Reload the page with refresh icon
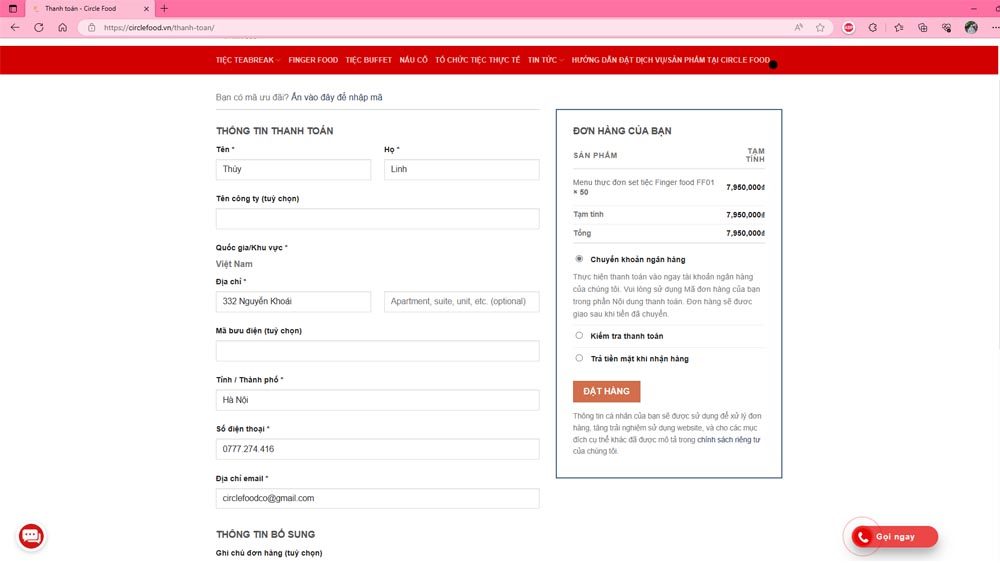The image size is (1000, 563). (39, 27)
